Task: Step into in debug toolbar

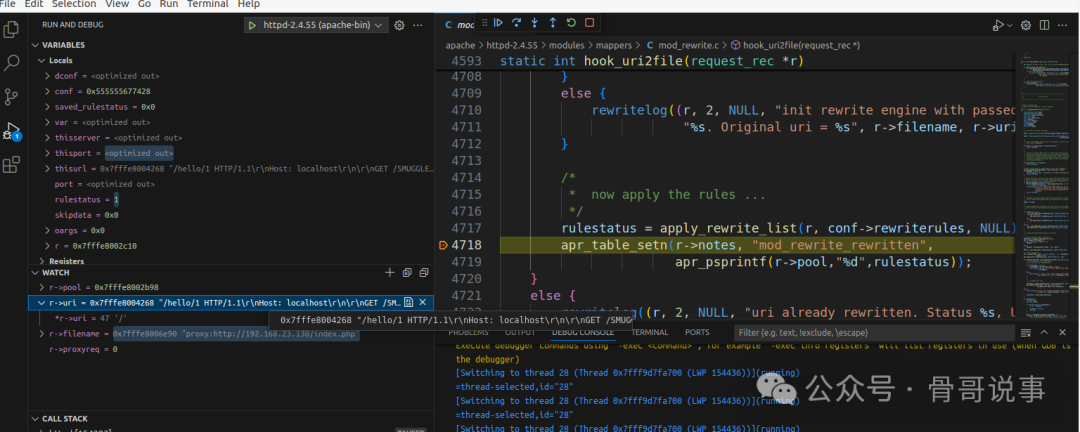Action: [534, 23]
